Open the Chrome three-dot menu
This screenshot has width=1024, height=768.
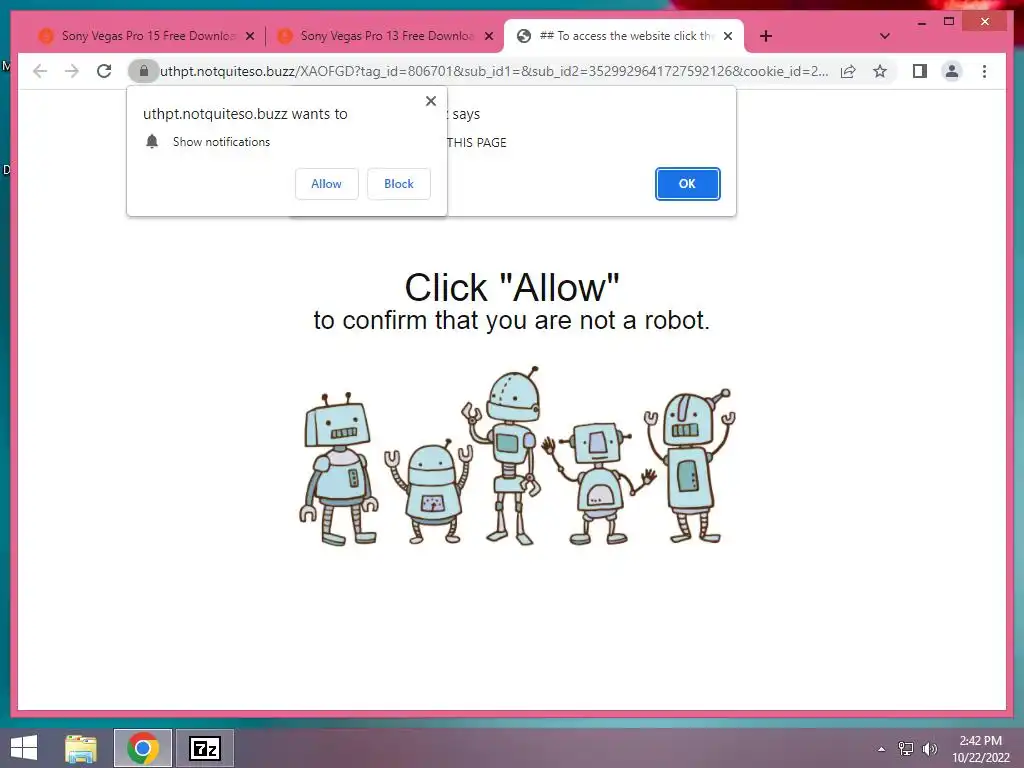point(984,71)
